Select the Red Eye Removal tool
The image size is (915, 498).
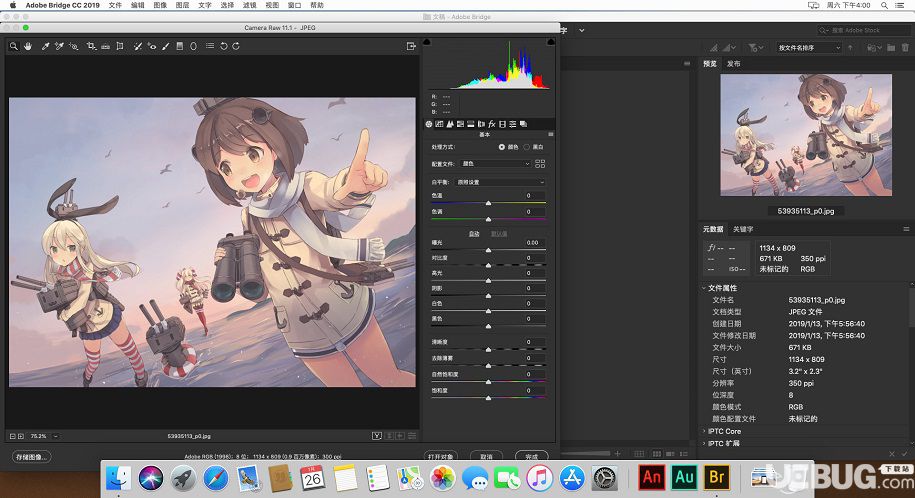point(152,46)
